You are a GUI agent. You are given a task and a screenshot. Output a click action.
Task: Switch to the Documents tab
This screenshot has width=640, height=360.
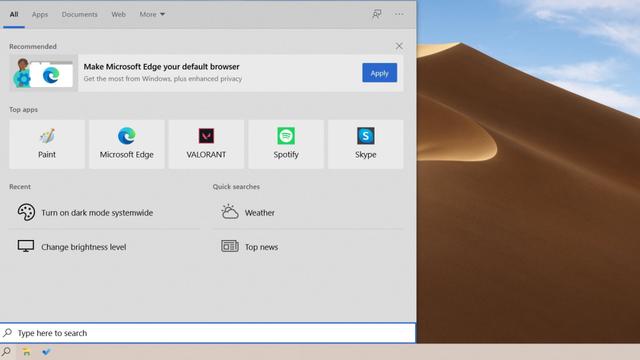80,14
